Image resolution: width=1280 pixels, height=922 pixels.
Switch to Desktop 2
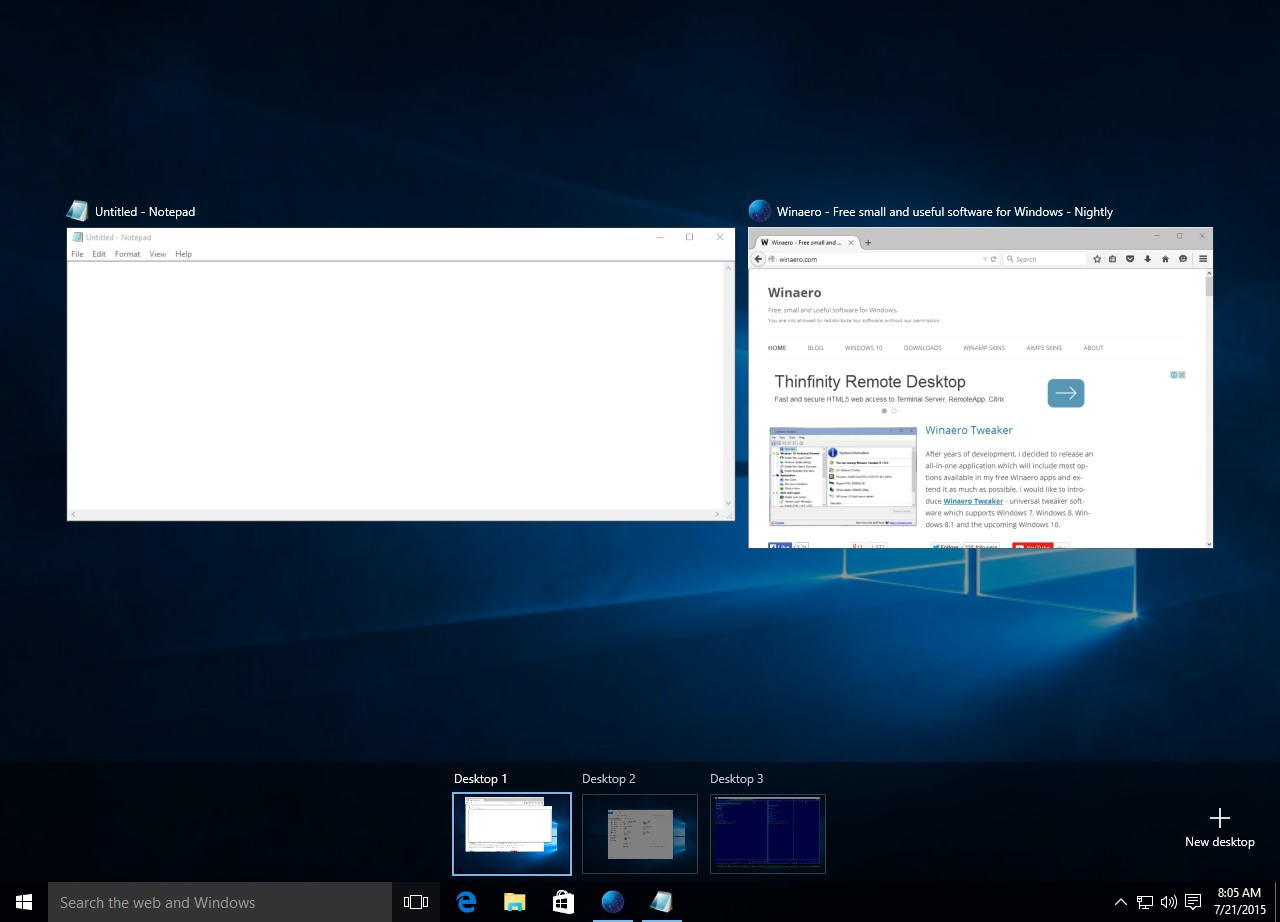pos(640,834)
